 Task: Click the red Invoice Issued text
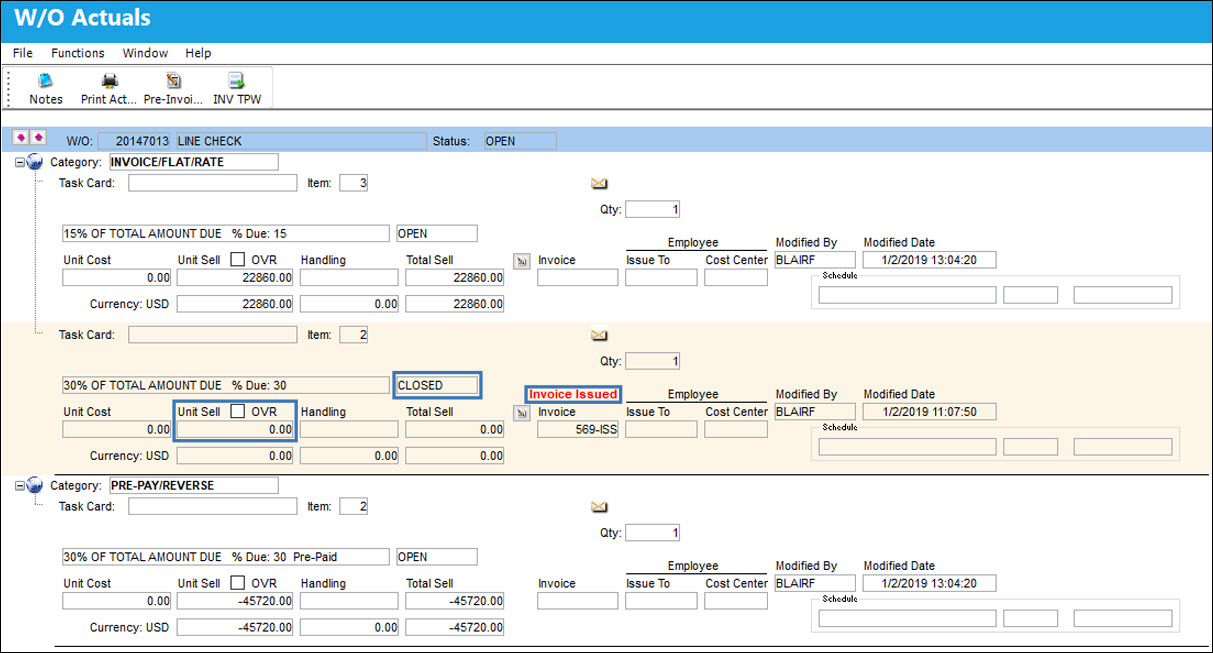point(573,394)
